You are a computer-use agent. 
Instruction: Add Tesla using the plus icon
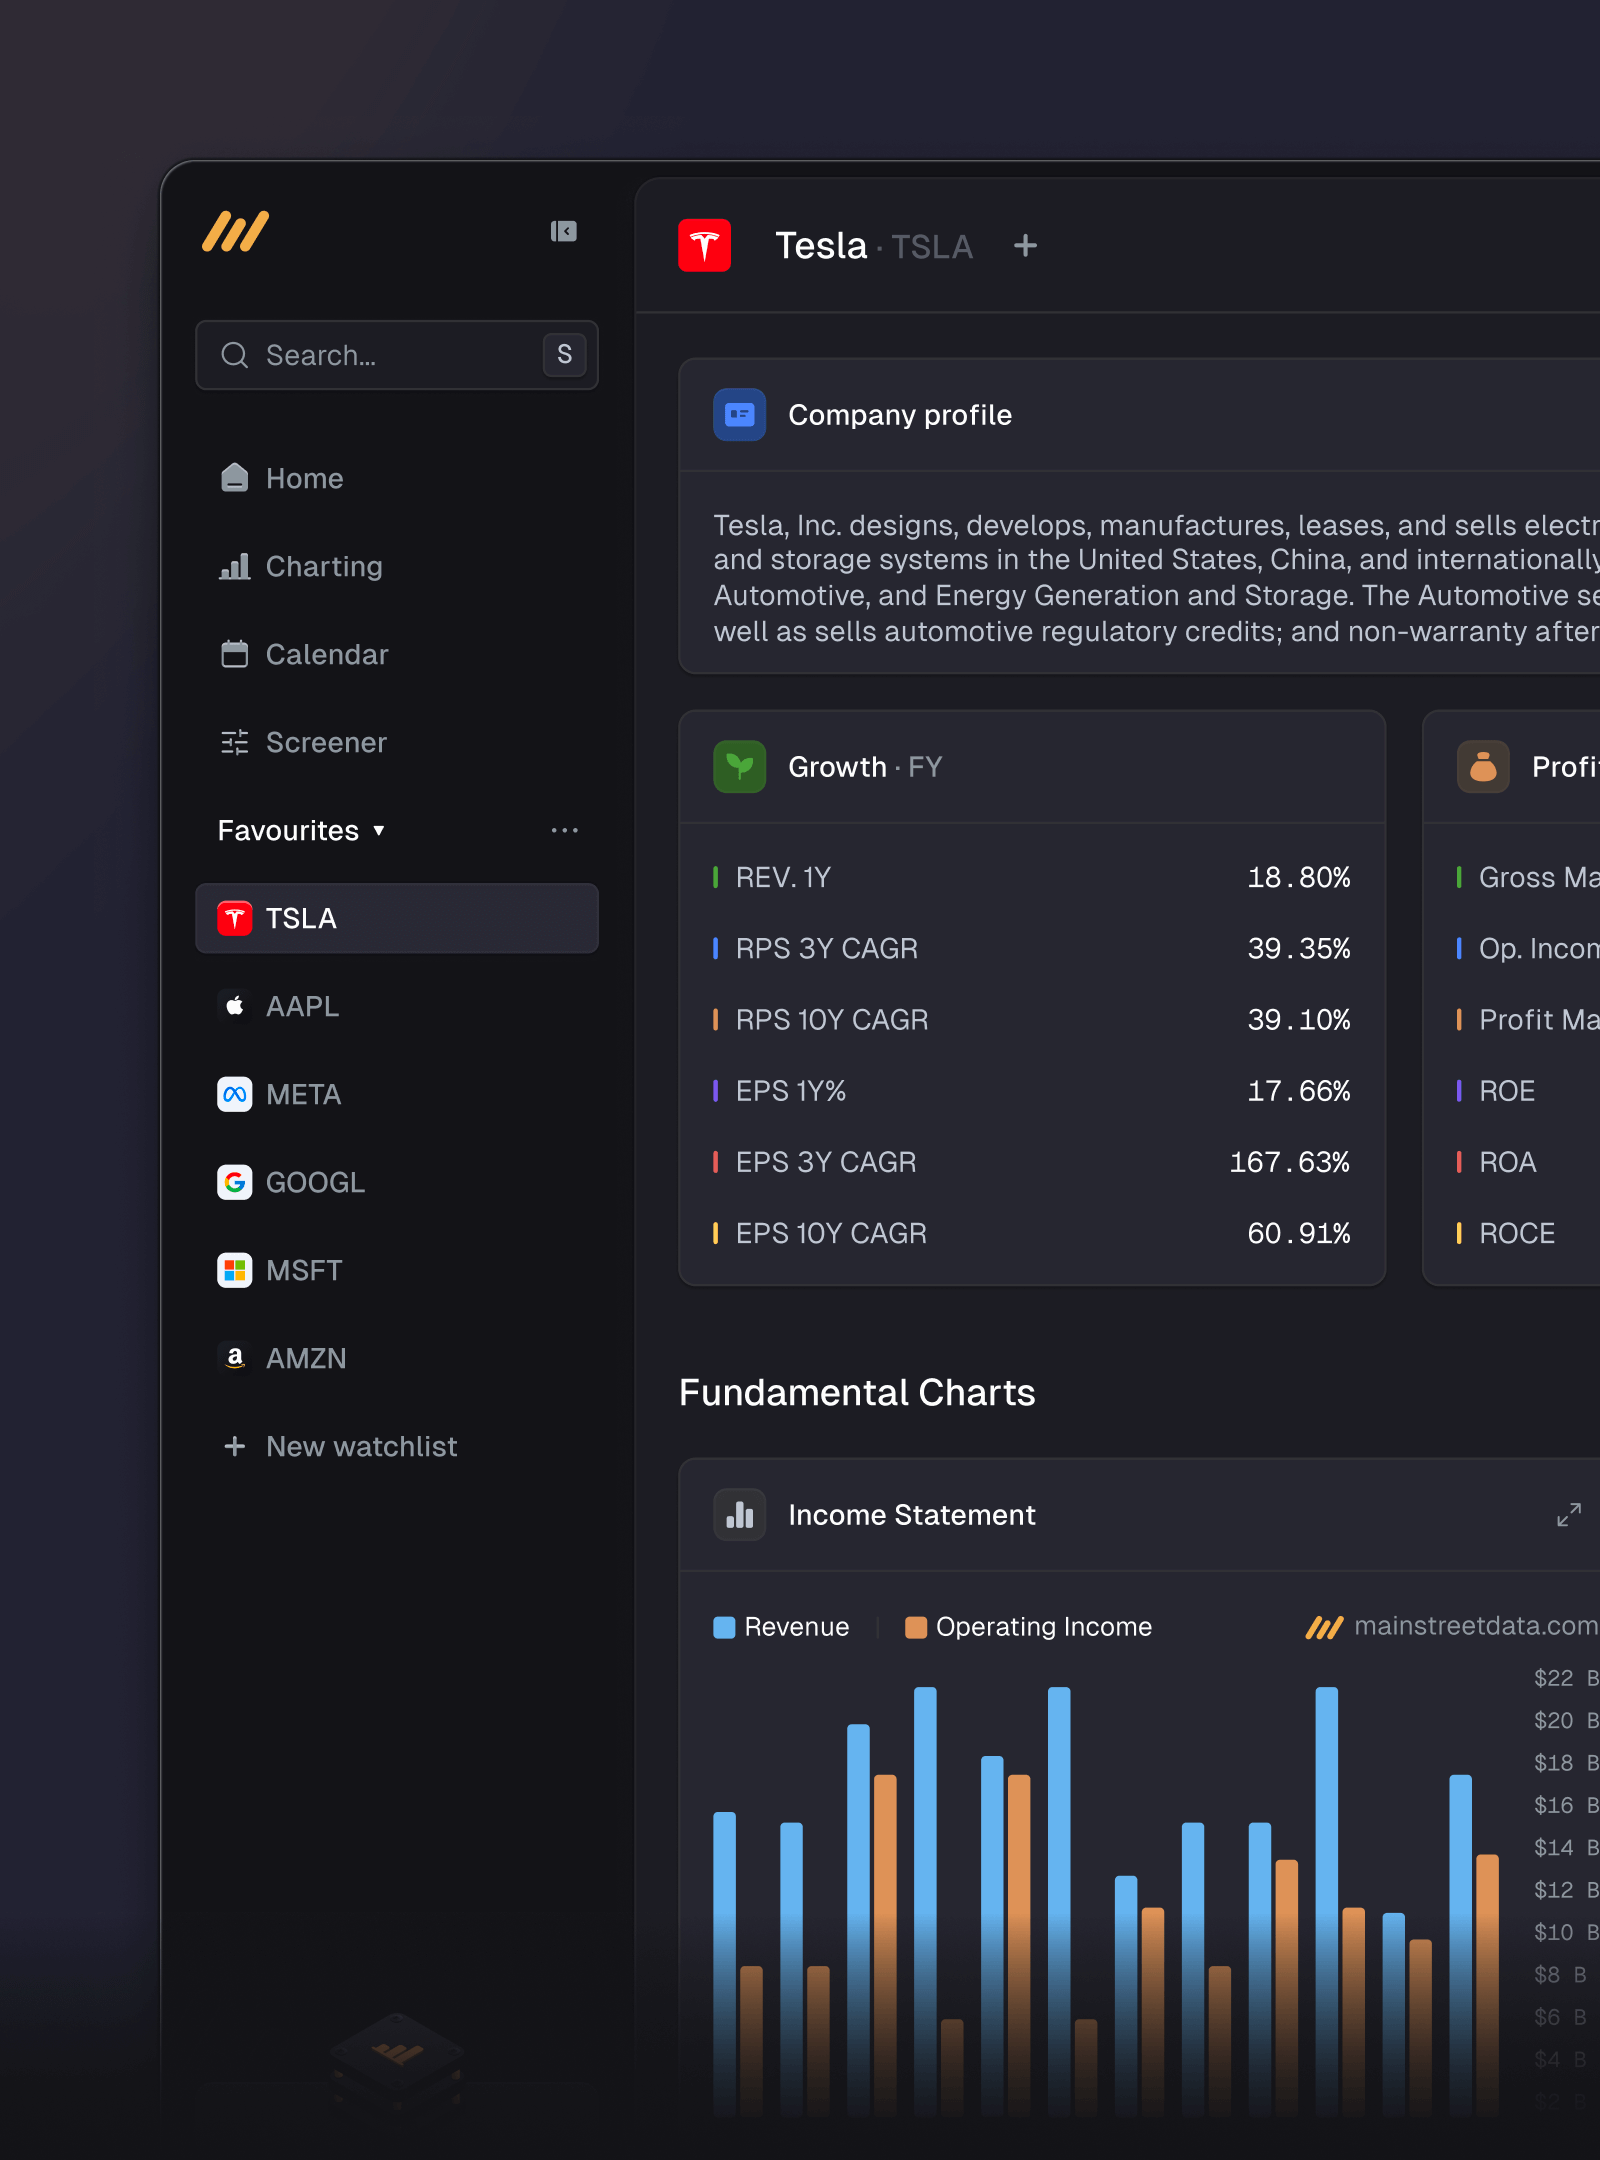pyautogui.click(x=1025, y=246)
